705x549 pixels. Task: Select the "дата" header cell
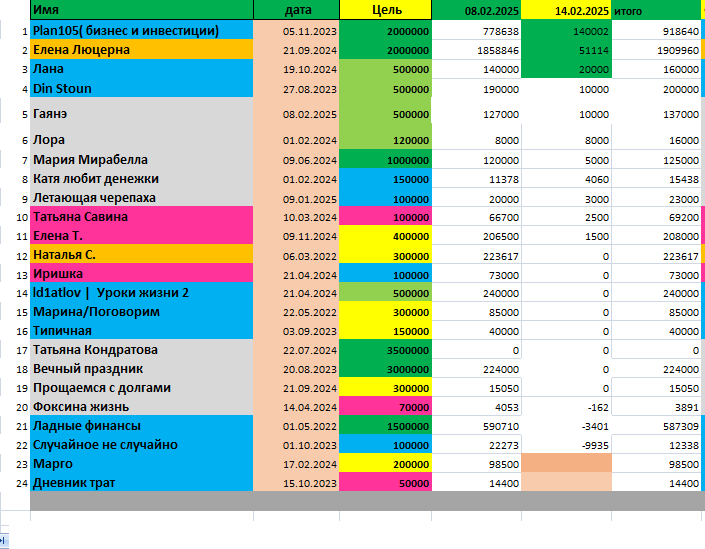[x=296, y=9]
